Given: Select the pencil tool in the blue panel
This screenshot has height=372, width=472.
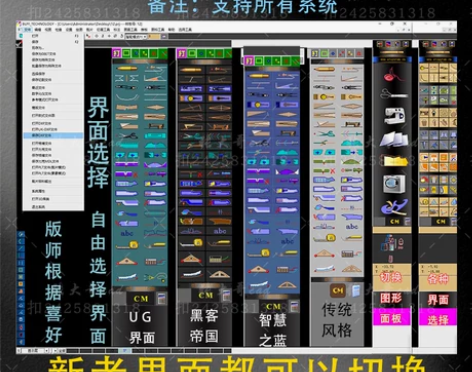Looking at the screenshot, I should tap(259, 76).
